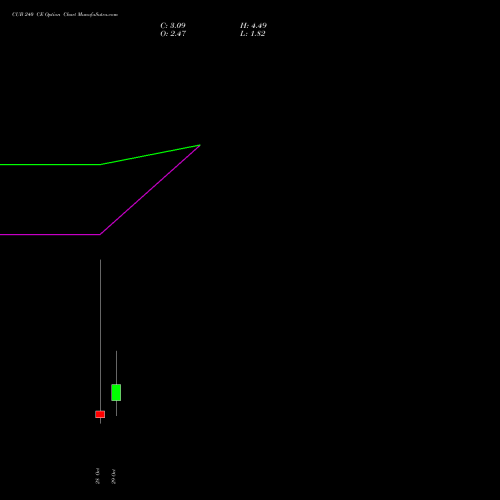500x500 pixels.
Task: Click the lower wick of the red candle
Action: 100,421
